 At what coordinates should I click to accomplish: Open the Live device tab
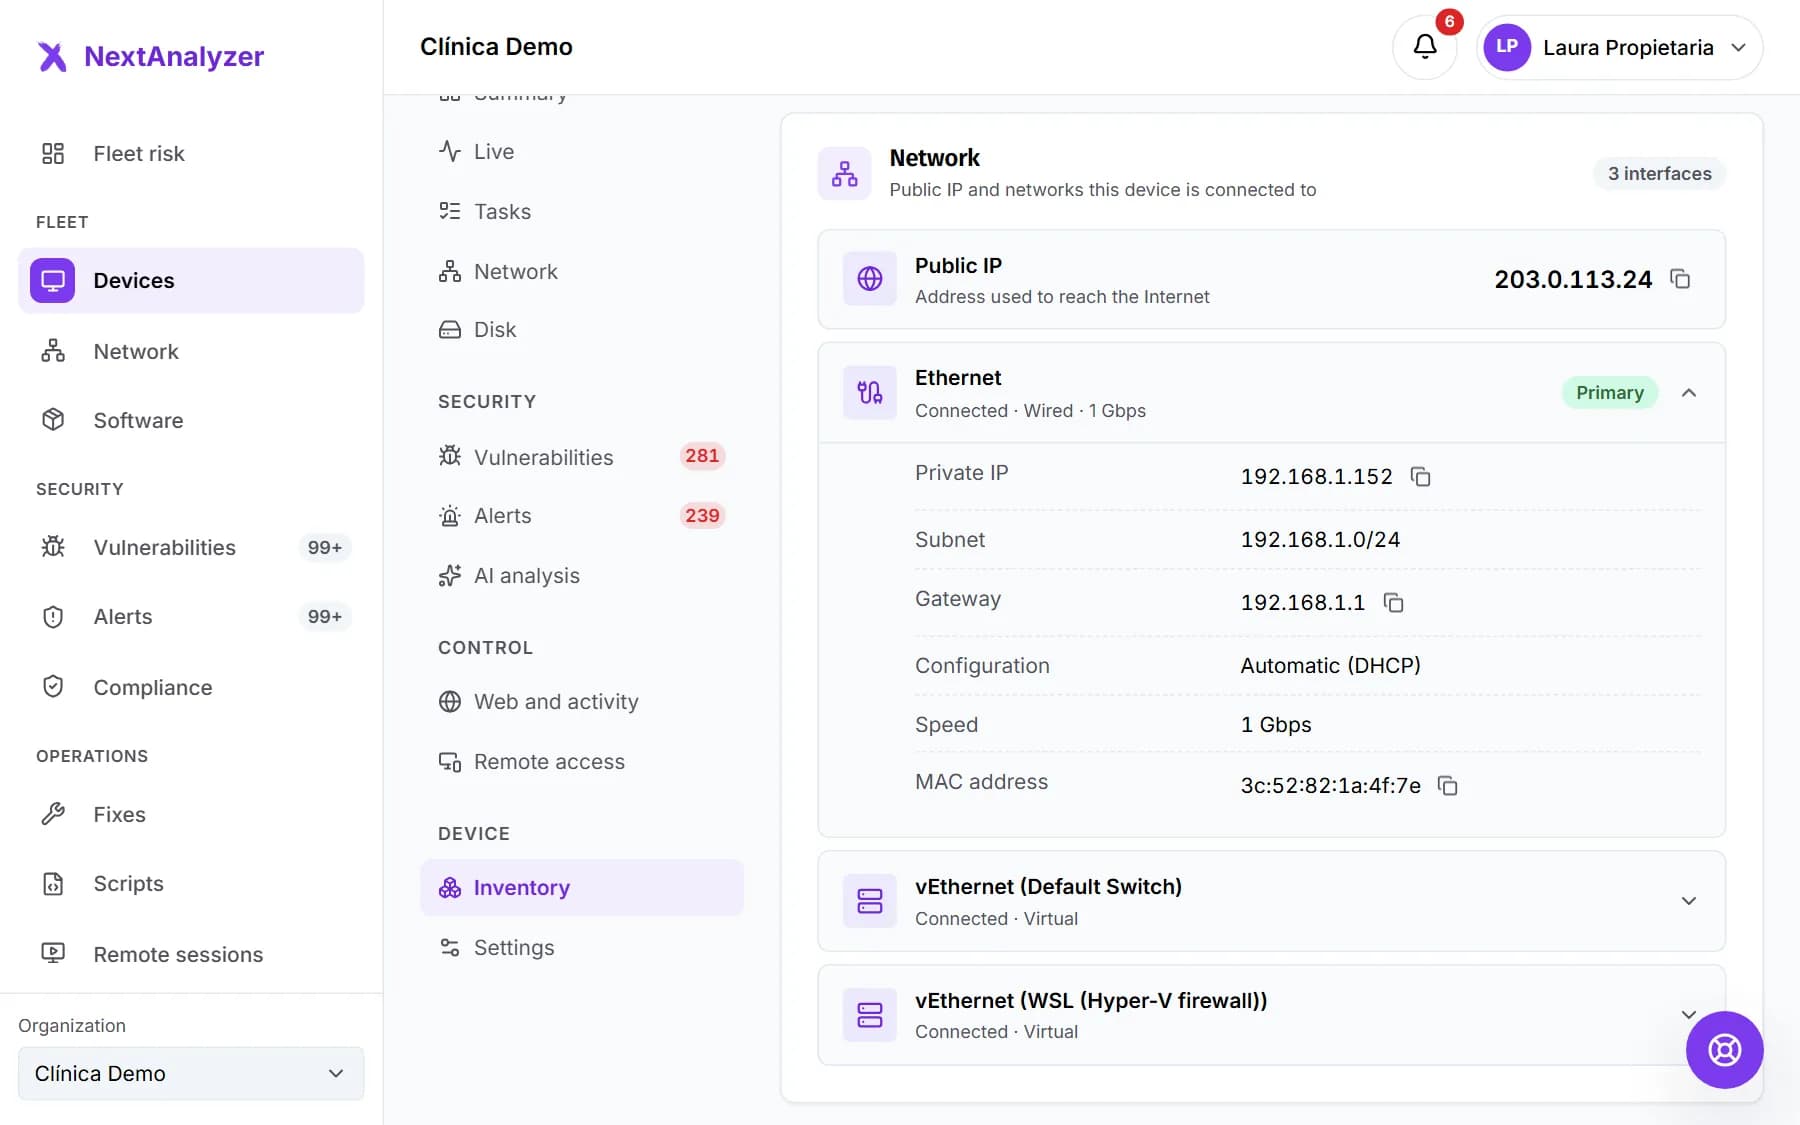(582, 151)
